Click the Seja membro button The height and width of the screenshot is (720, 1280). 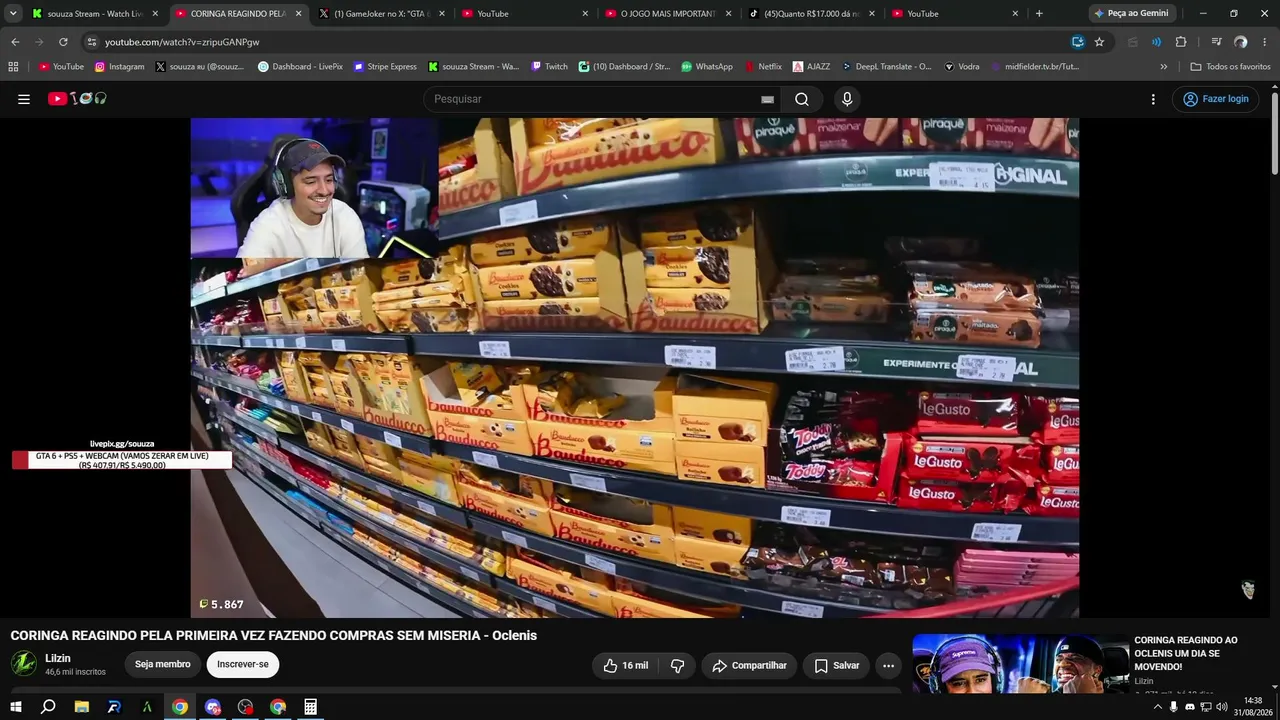click(x=162, y=665)
